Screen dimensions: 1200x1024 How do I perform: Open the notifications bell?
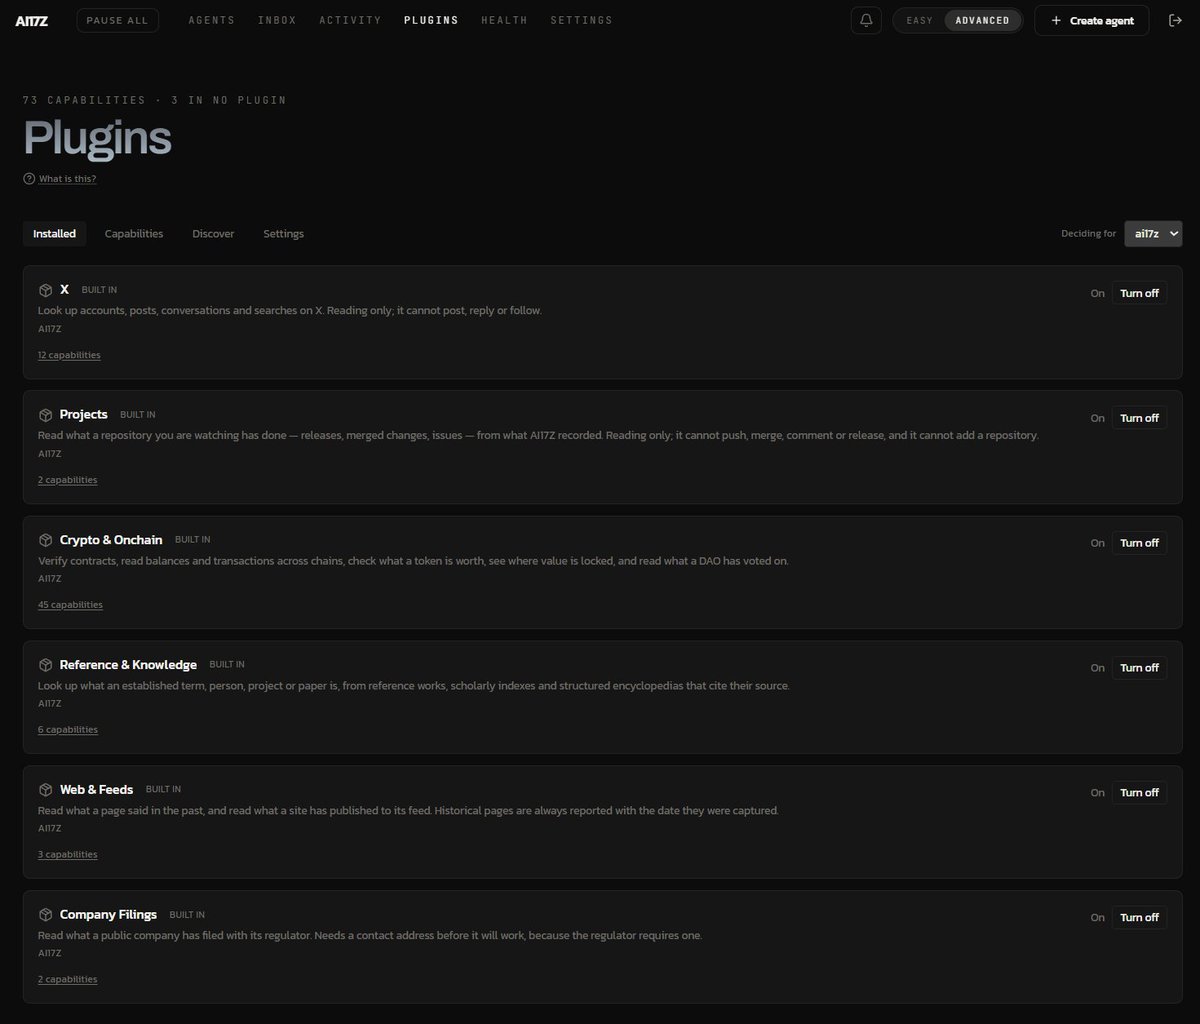[866, 20]
